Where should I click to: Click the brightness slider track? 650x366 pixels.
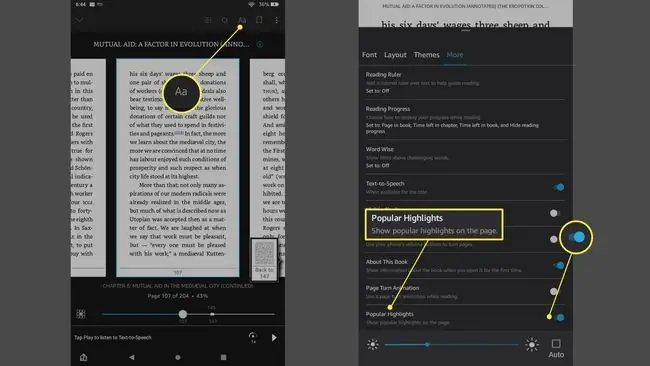pyautogui.click(x=451, y=344)
